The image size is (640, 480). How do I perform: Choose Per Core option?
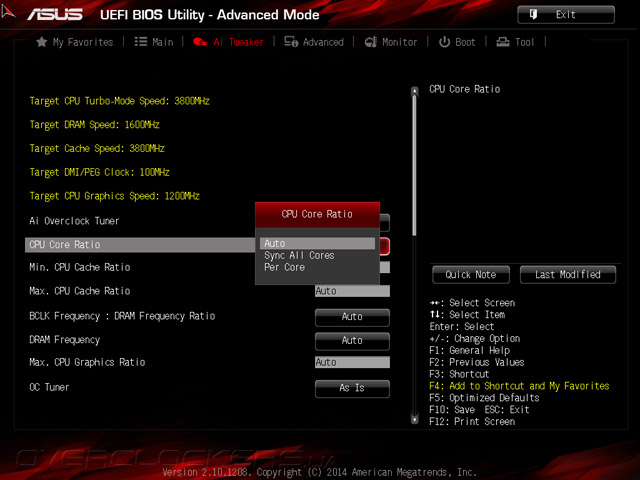tap(284, 267)
